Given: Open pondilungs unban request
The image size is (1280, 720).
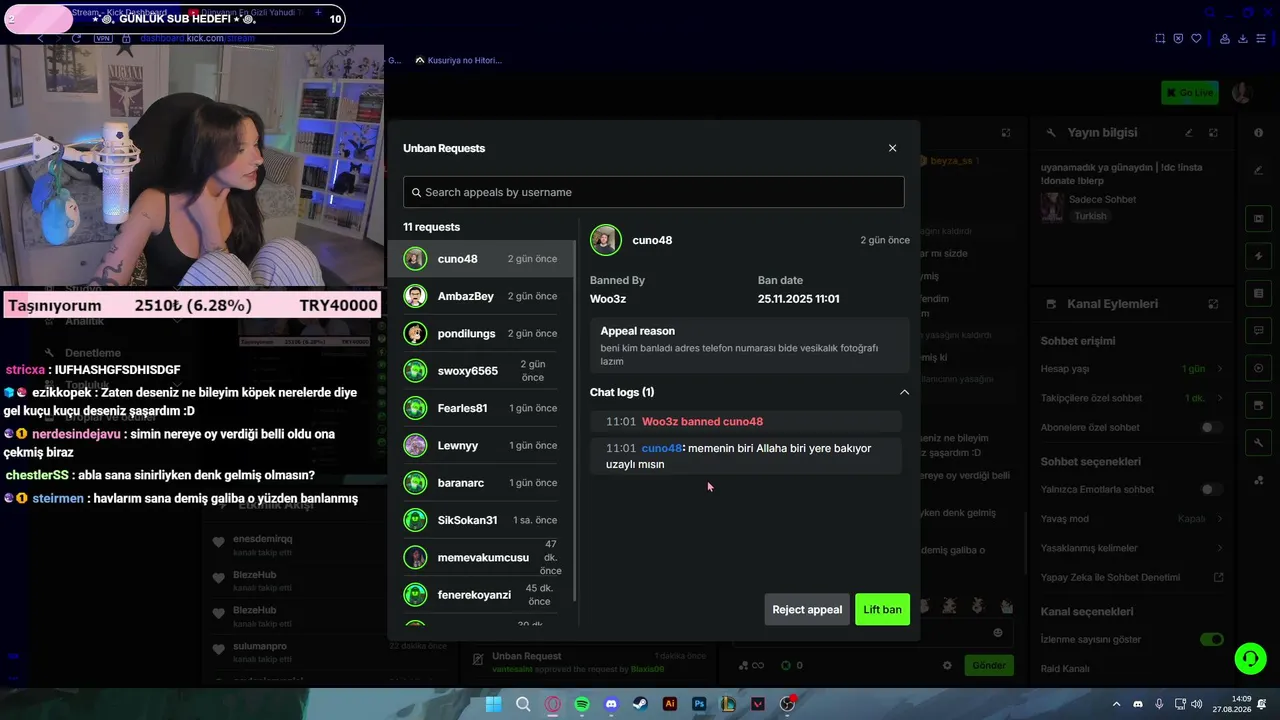Looking at the screenshot, I should click(481, 333).
